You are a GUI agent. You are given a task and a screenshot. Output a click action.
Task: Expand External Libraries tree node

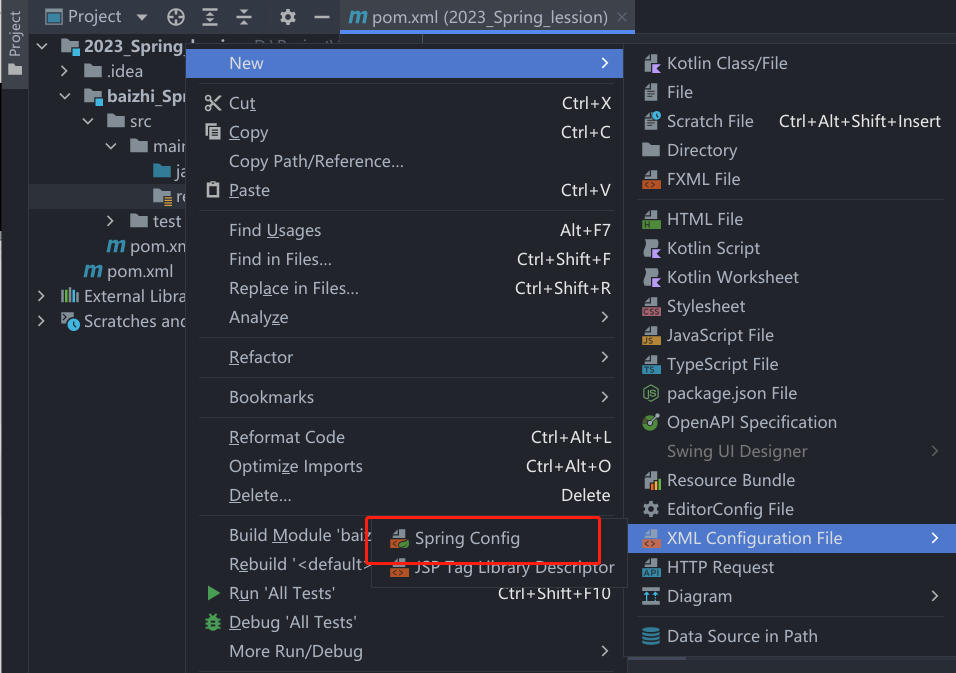point(41,296)
